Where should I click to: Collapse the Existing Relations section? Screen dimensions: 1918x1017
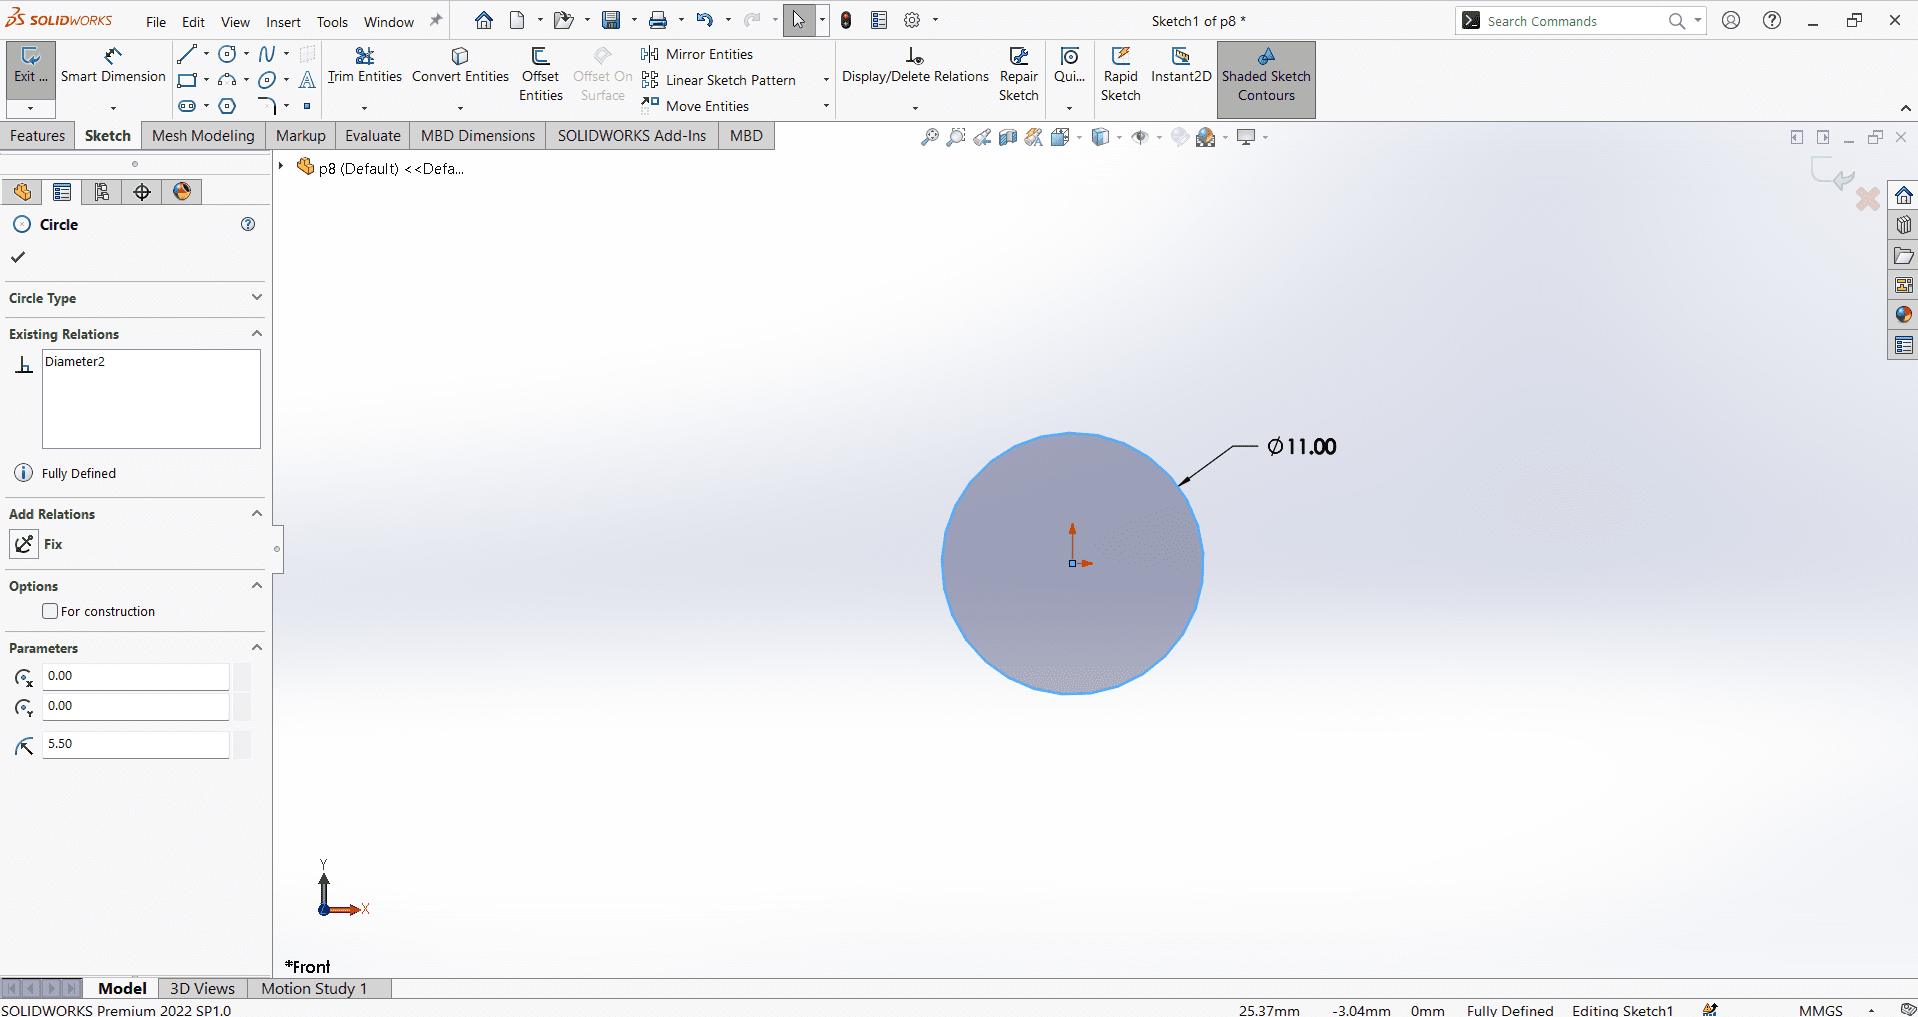point(257,333)
